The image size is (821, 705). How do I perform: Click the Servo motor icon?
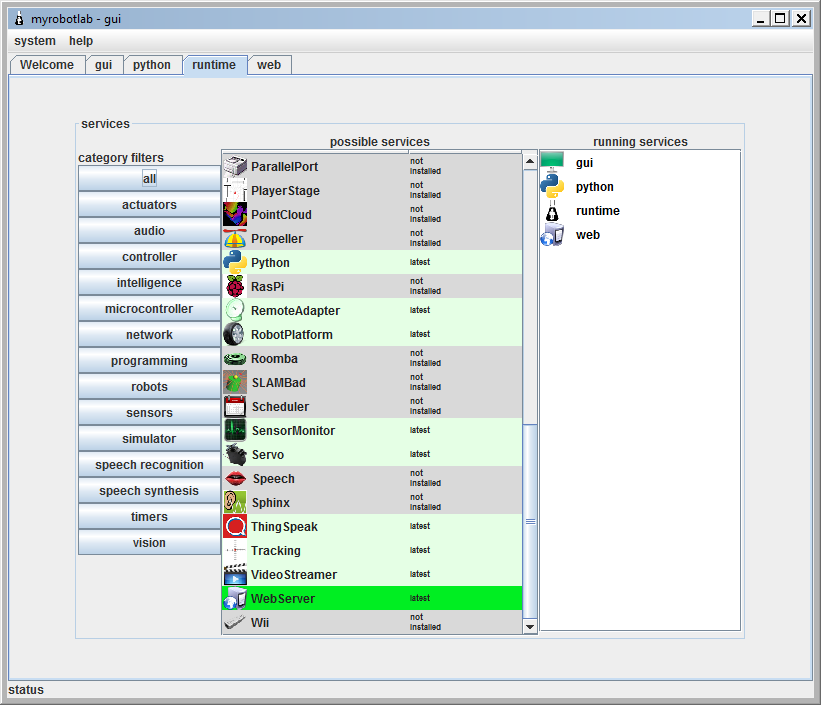(x=235, y=455)
